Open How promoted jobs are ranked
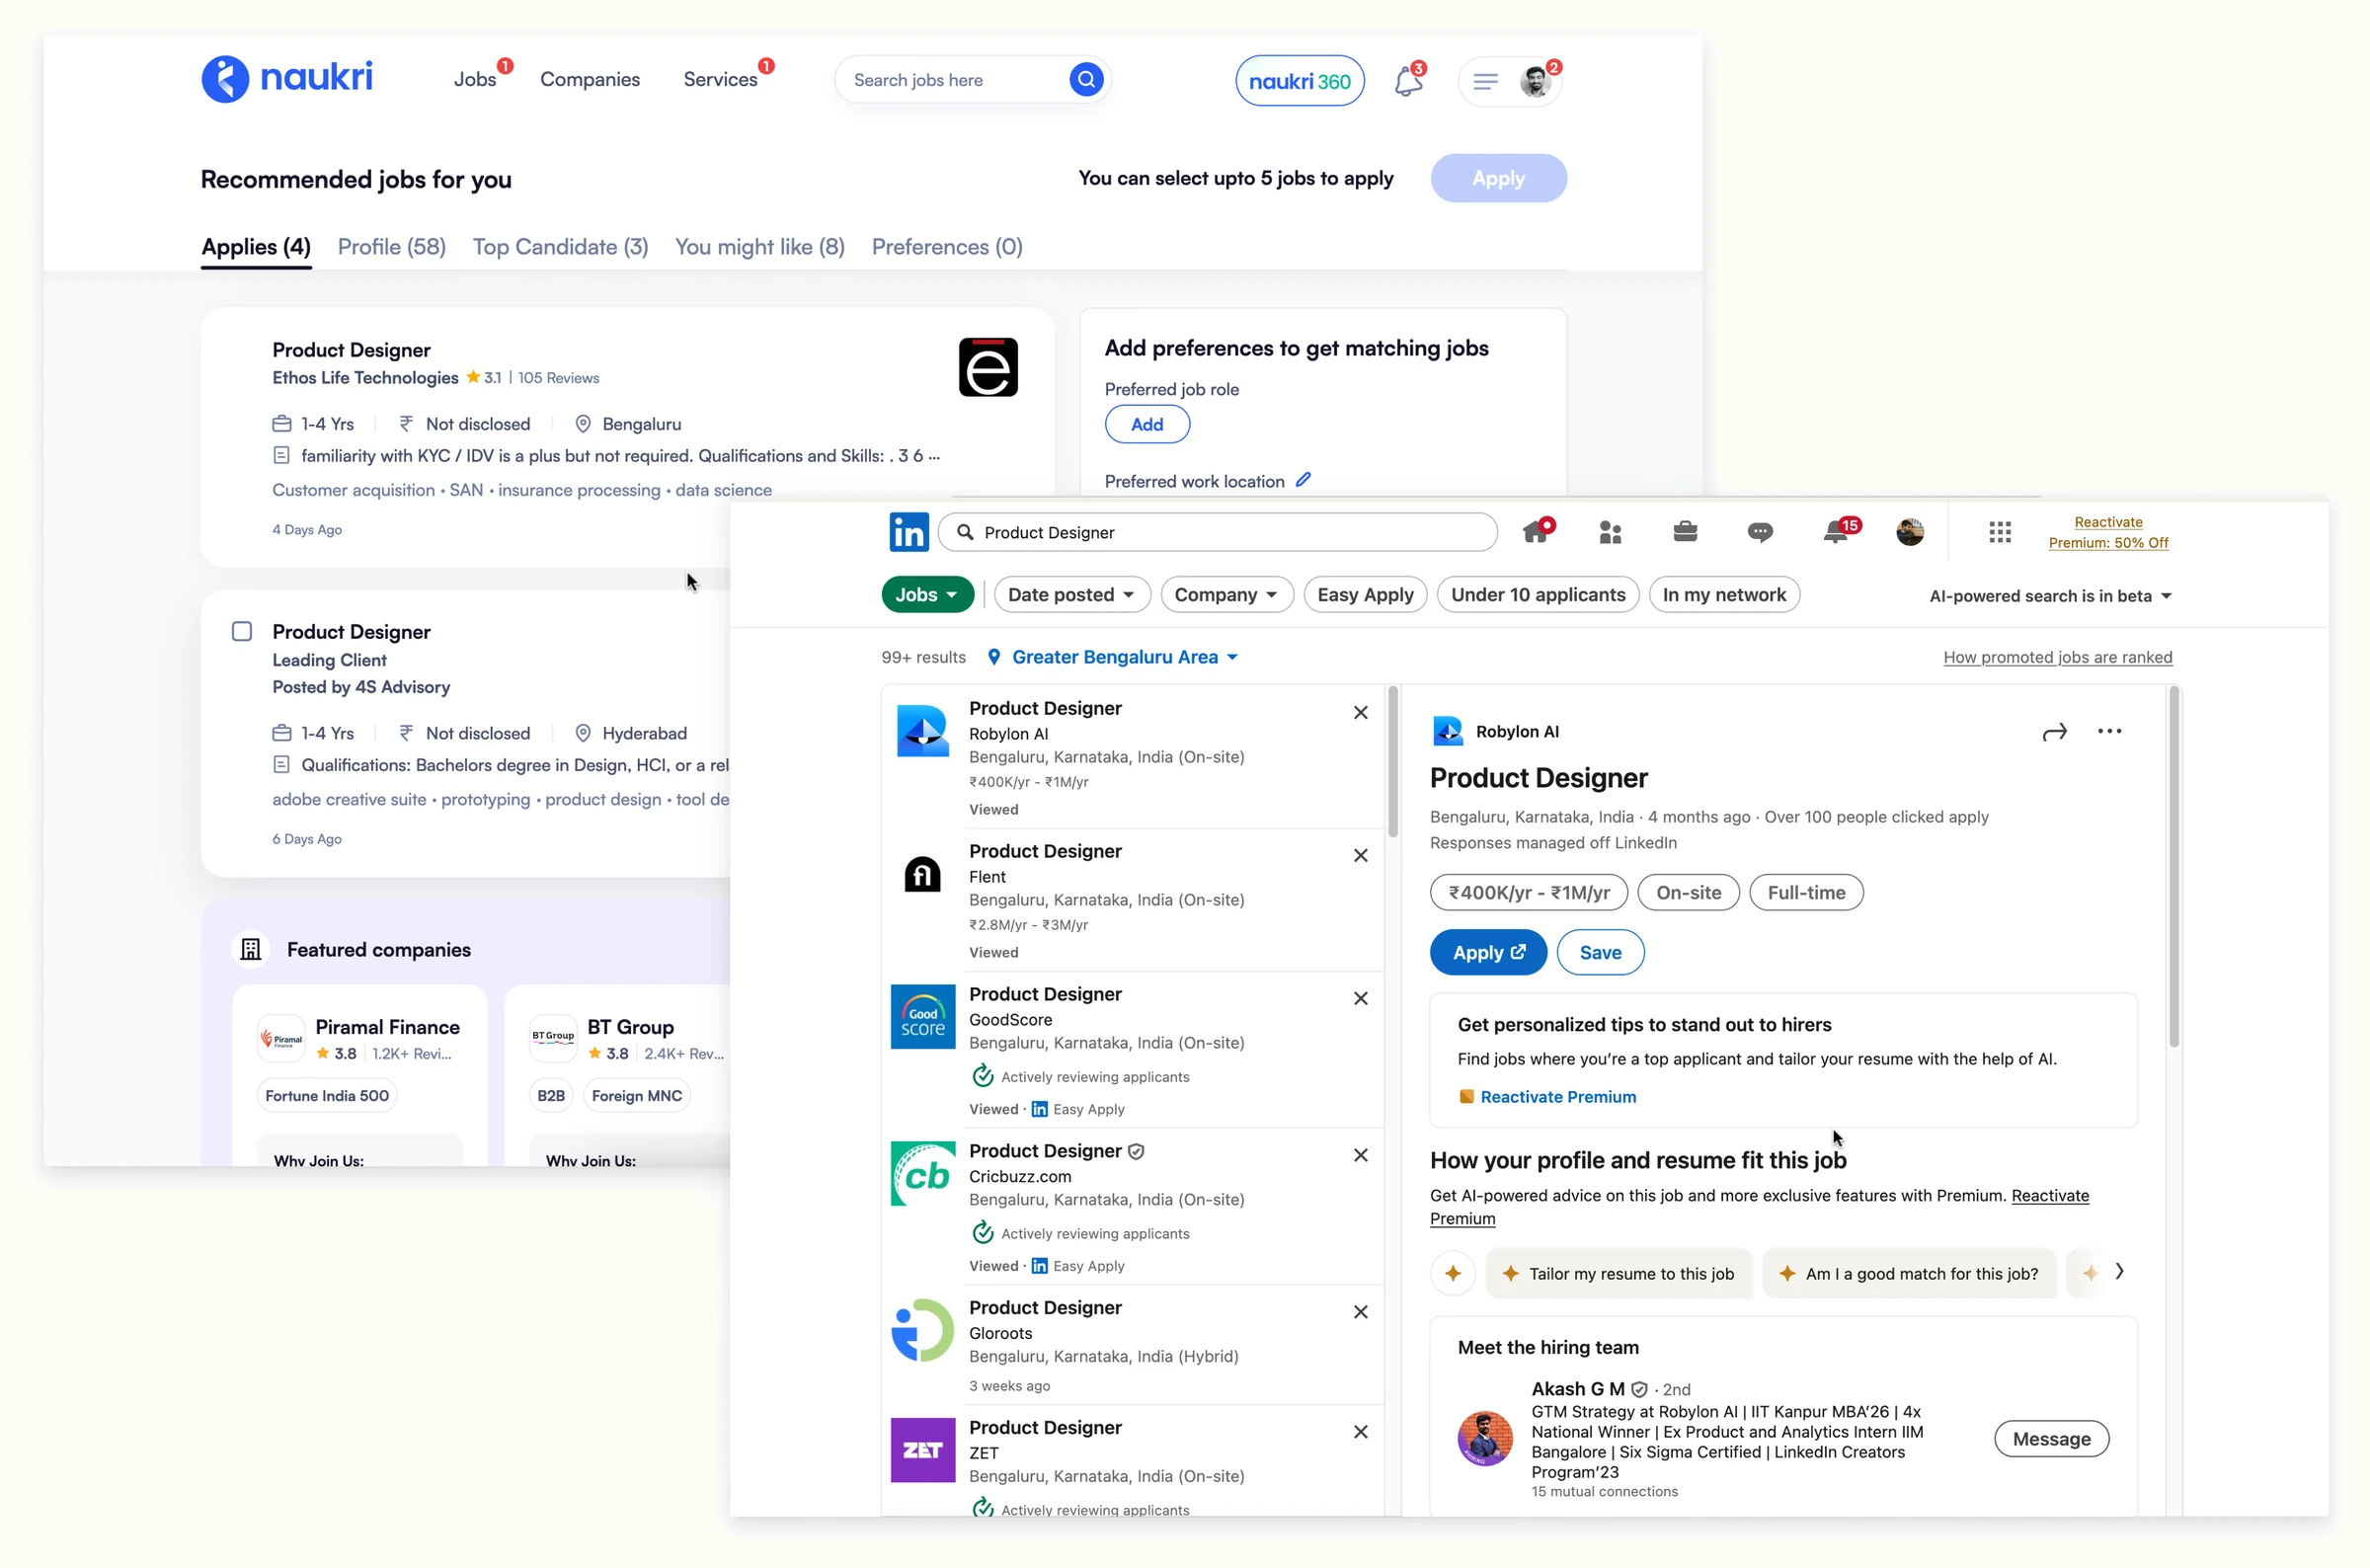The height and width of the screenshot is (1568, 2370). (x=2057, y=657)
